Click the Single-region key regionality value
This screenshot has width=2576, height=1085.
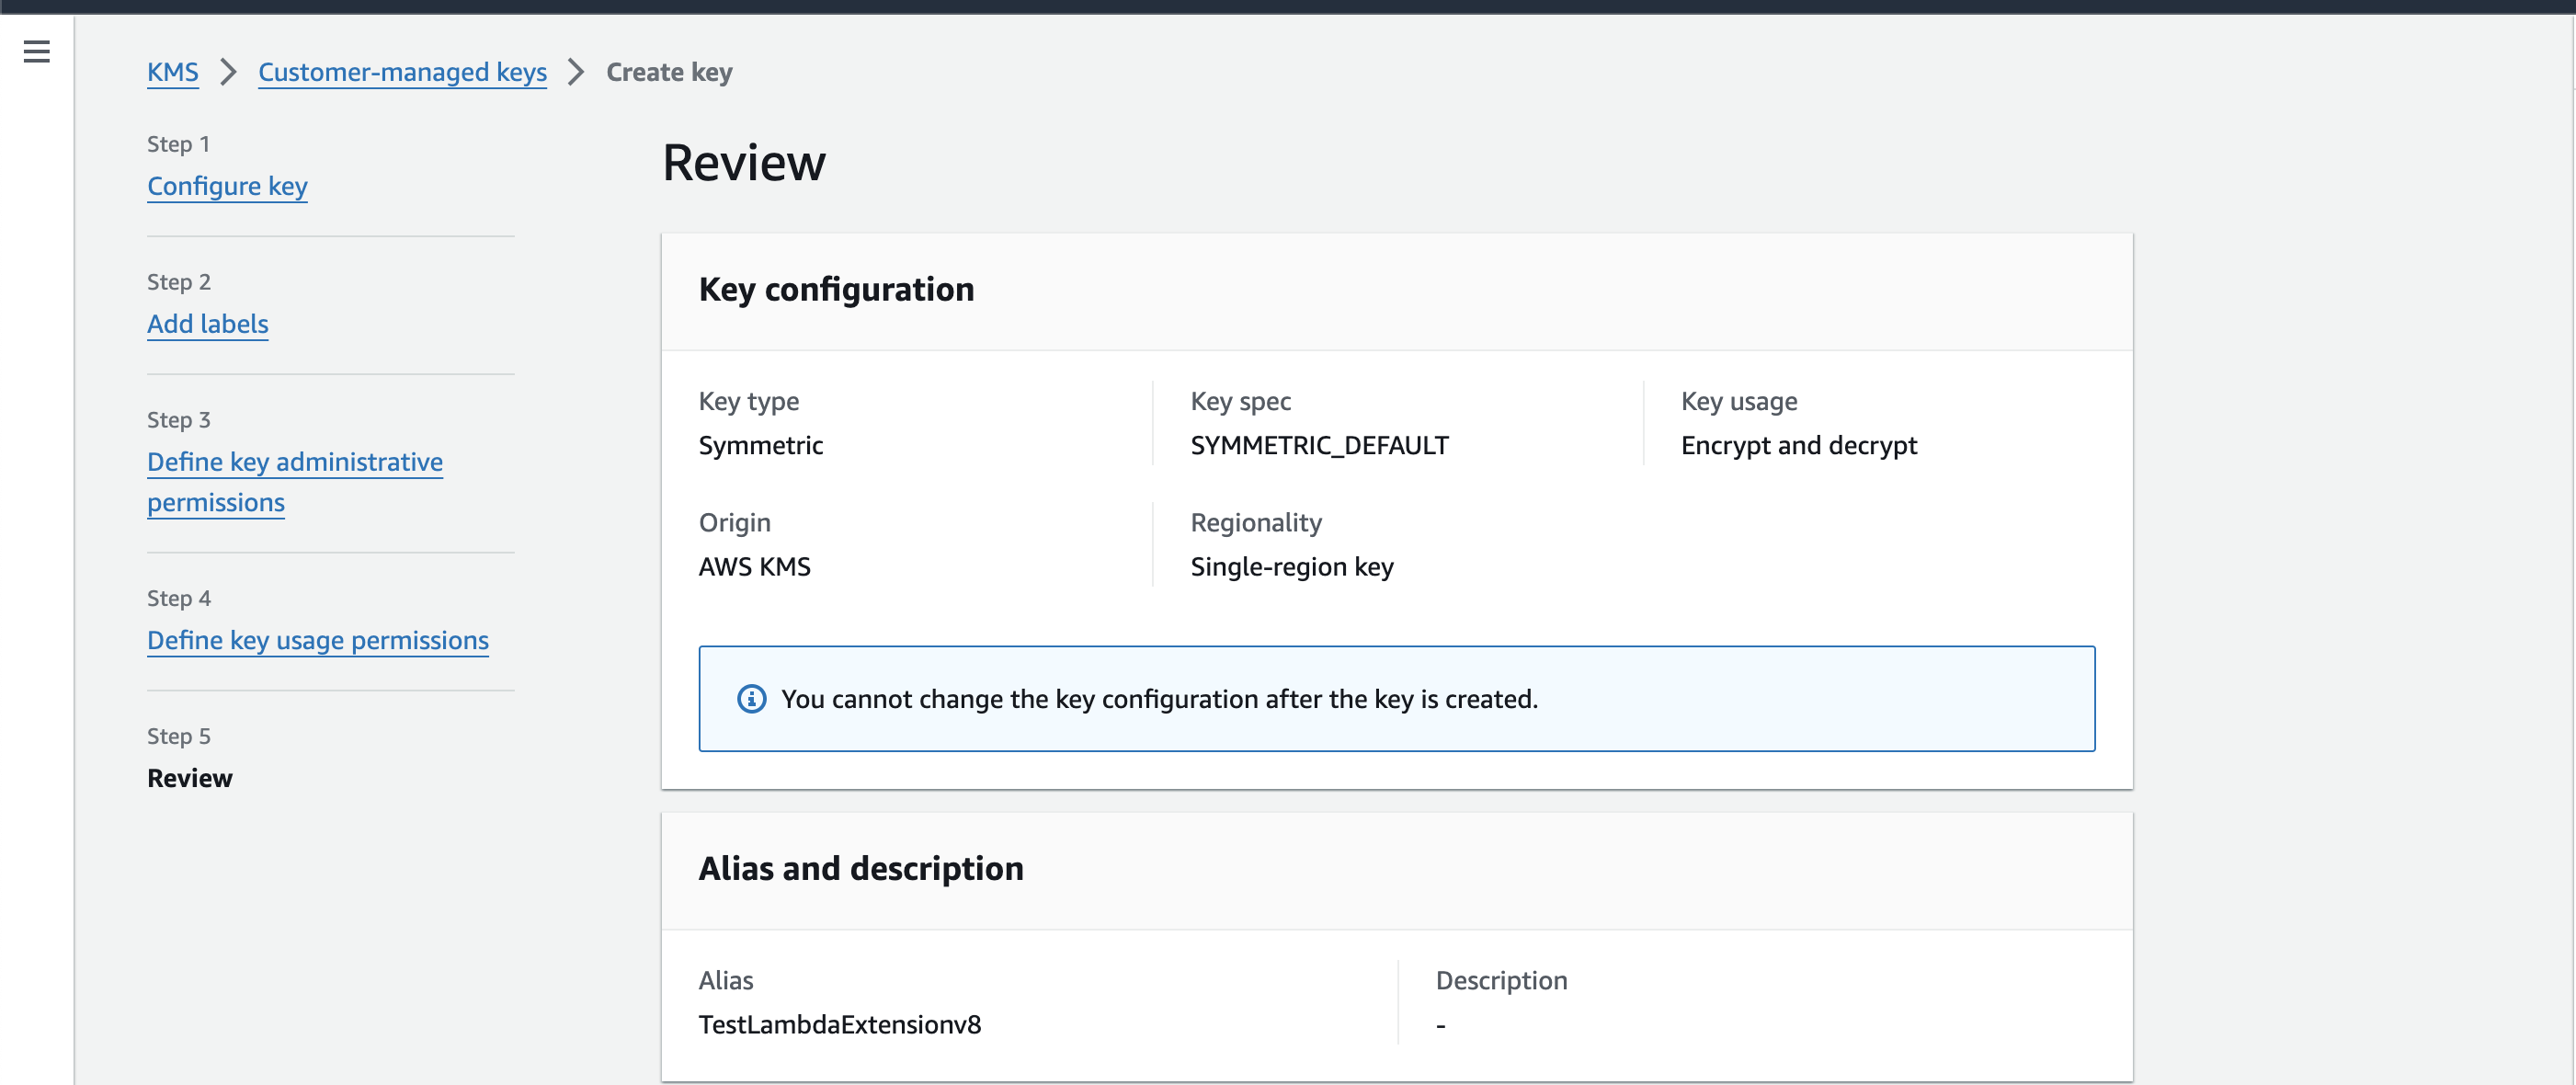[x=1291, y=567]
